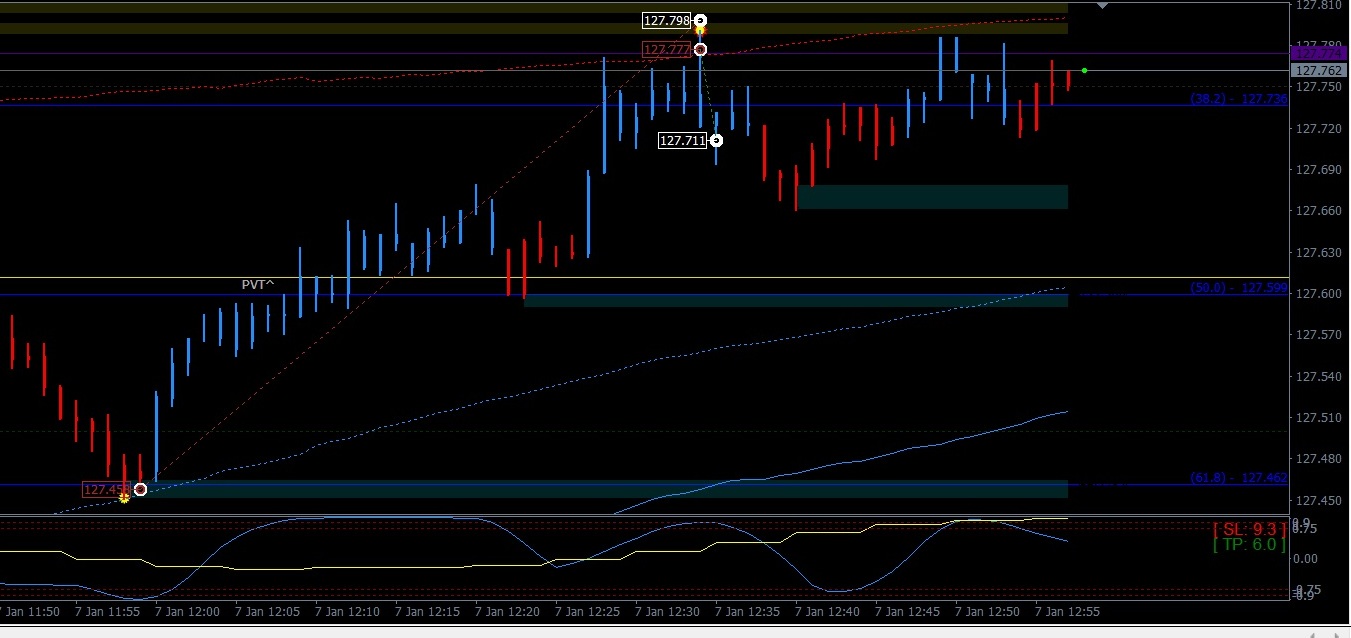Click the 127.711 price label
This screenshot has width=1351, height=638.
point(683,141)
